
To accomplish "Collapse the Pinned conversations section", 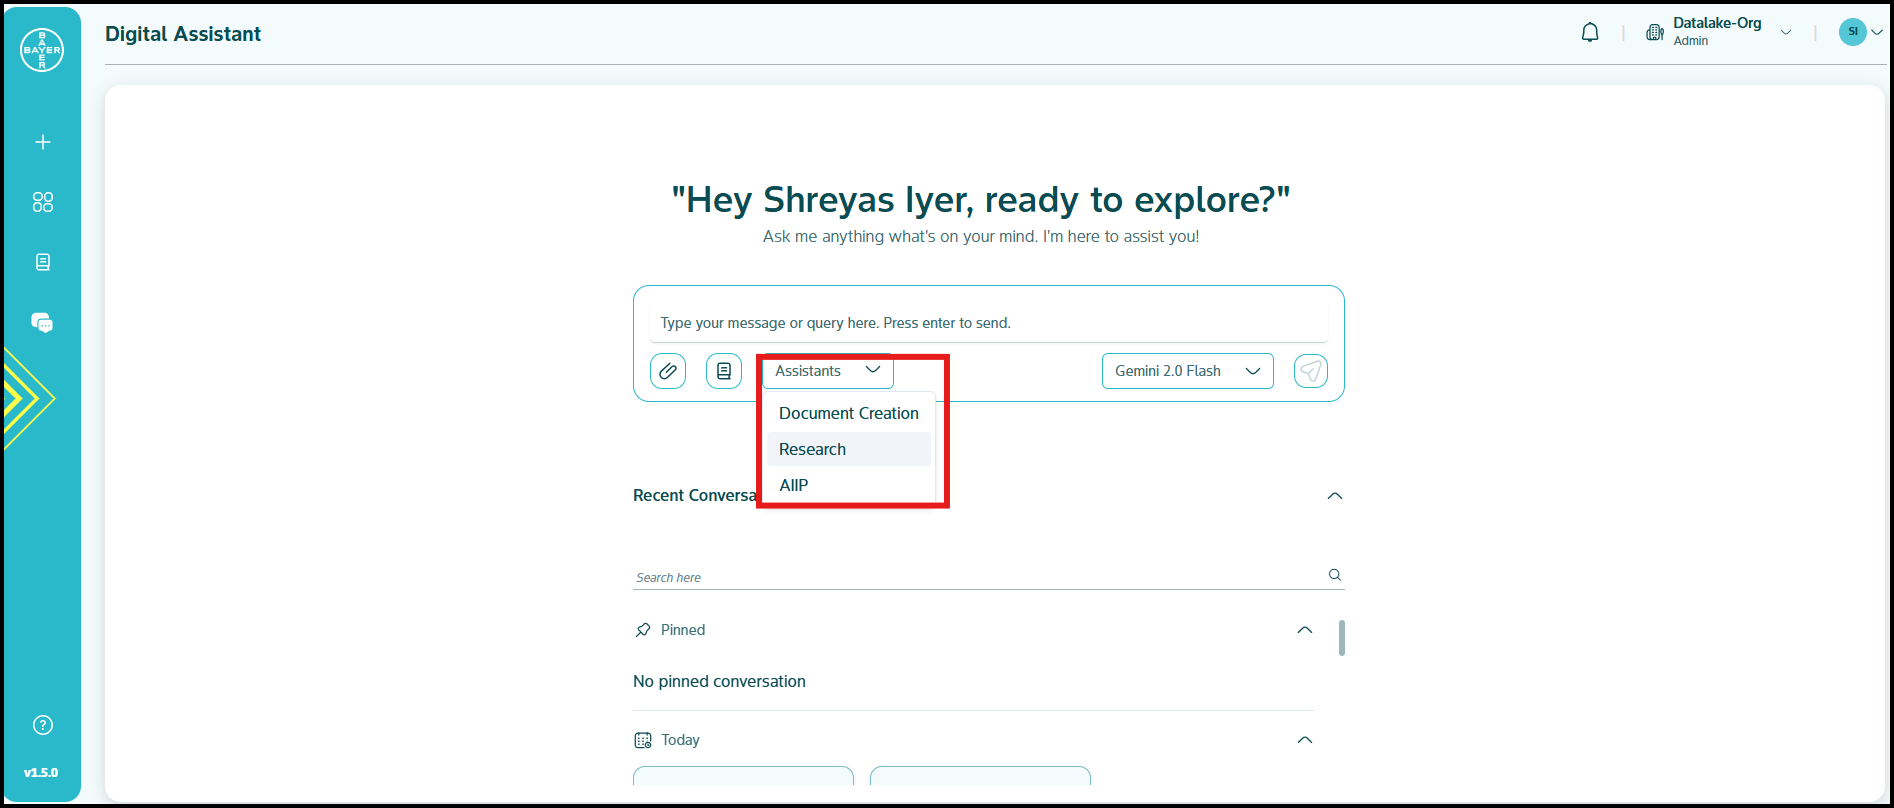I will 1304,630.
